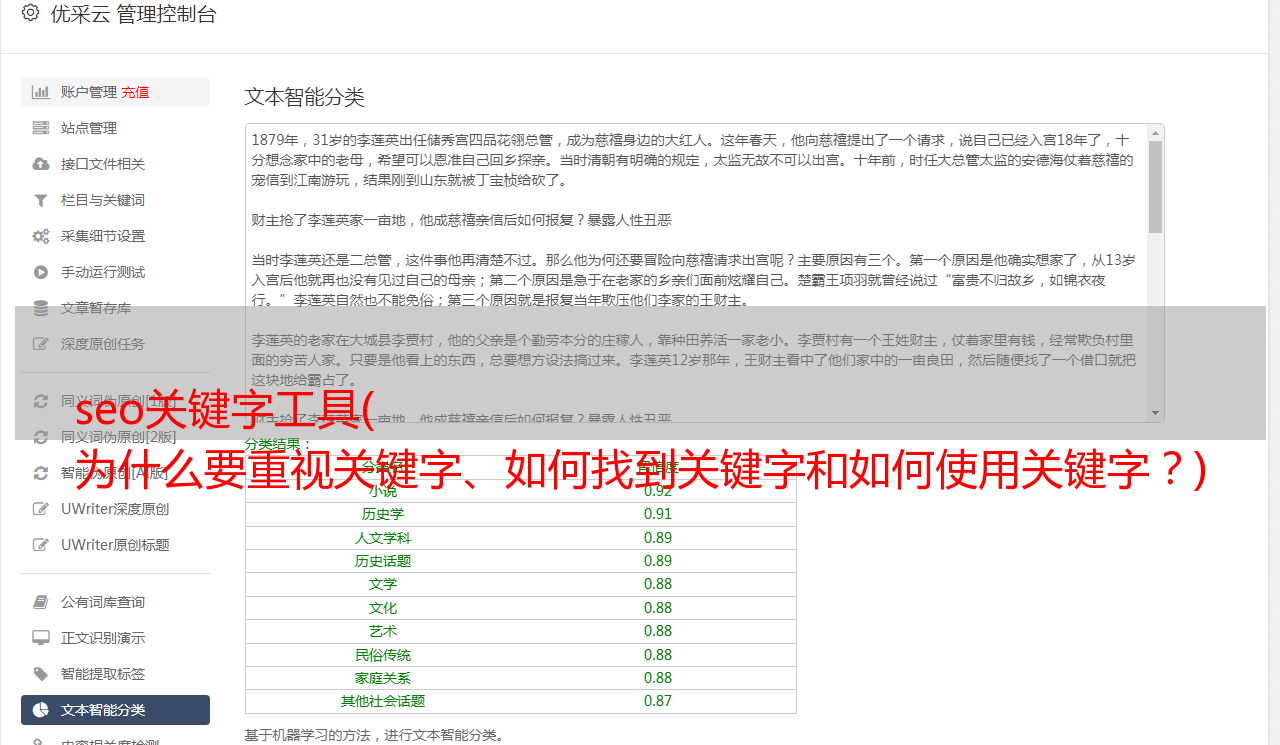
Task: Select the funnel icon for 栏目与关键词
Action: click(39, 199)
